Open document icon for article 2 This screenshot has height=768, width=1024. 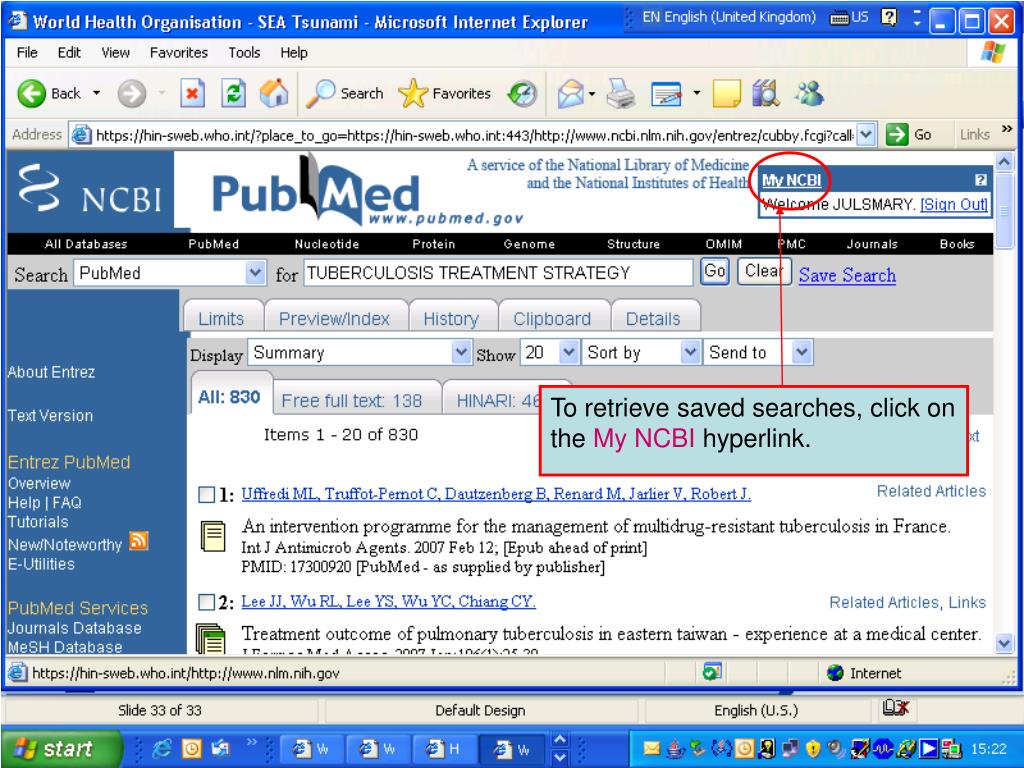tap(210, 639)
